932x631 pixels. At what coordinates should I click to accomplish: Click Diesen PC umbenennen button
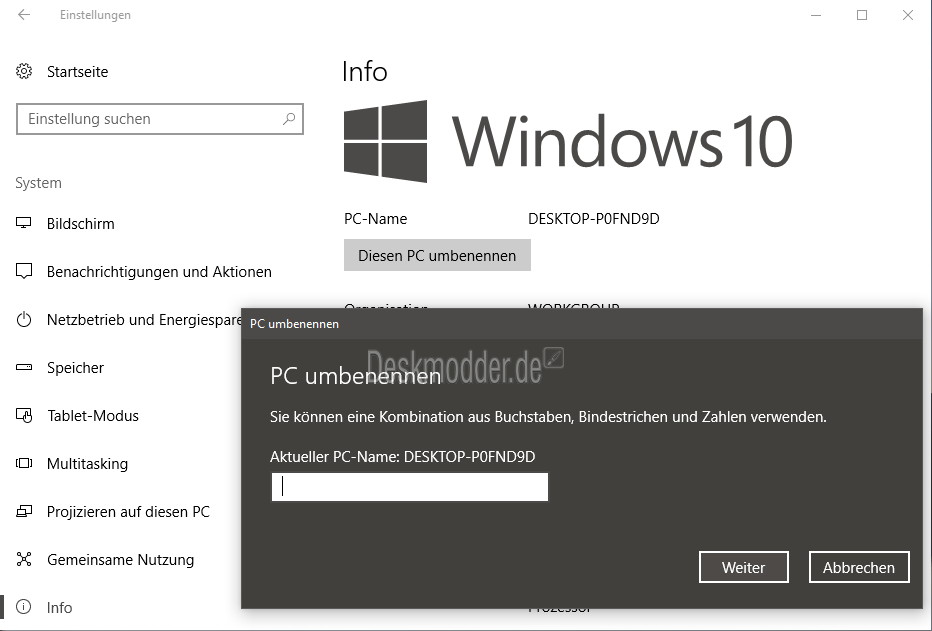click(437, 255)
